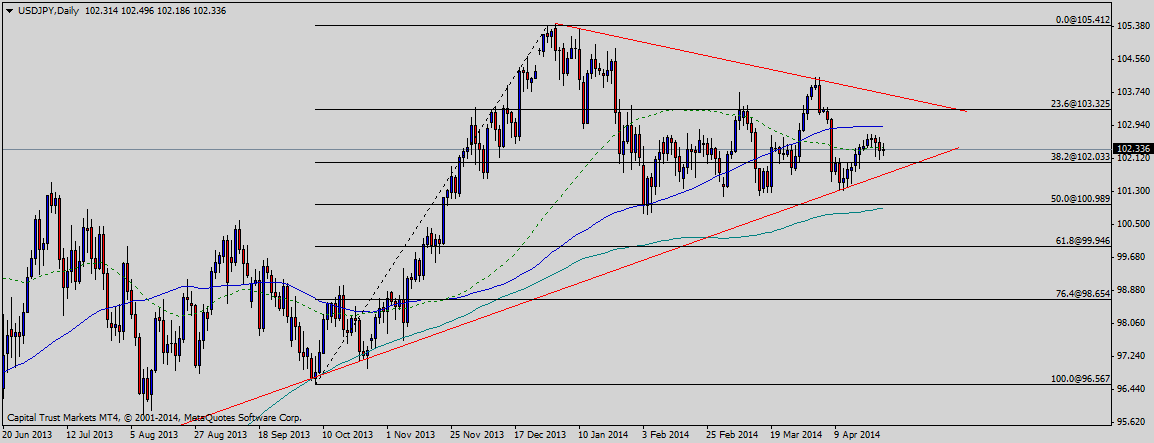
Task: Click the 105.380 price axis label
Action: [x=1133, y=26]
